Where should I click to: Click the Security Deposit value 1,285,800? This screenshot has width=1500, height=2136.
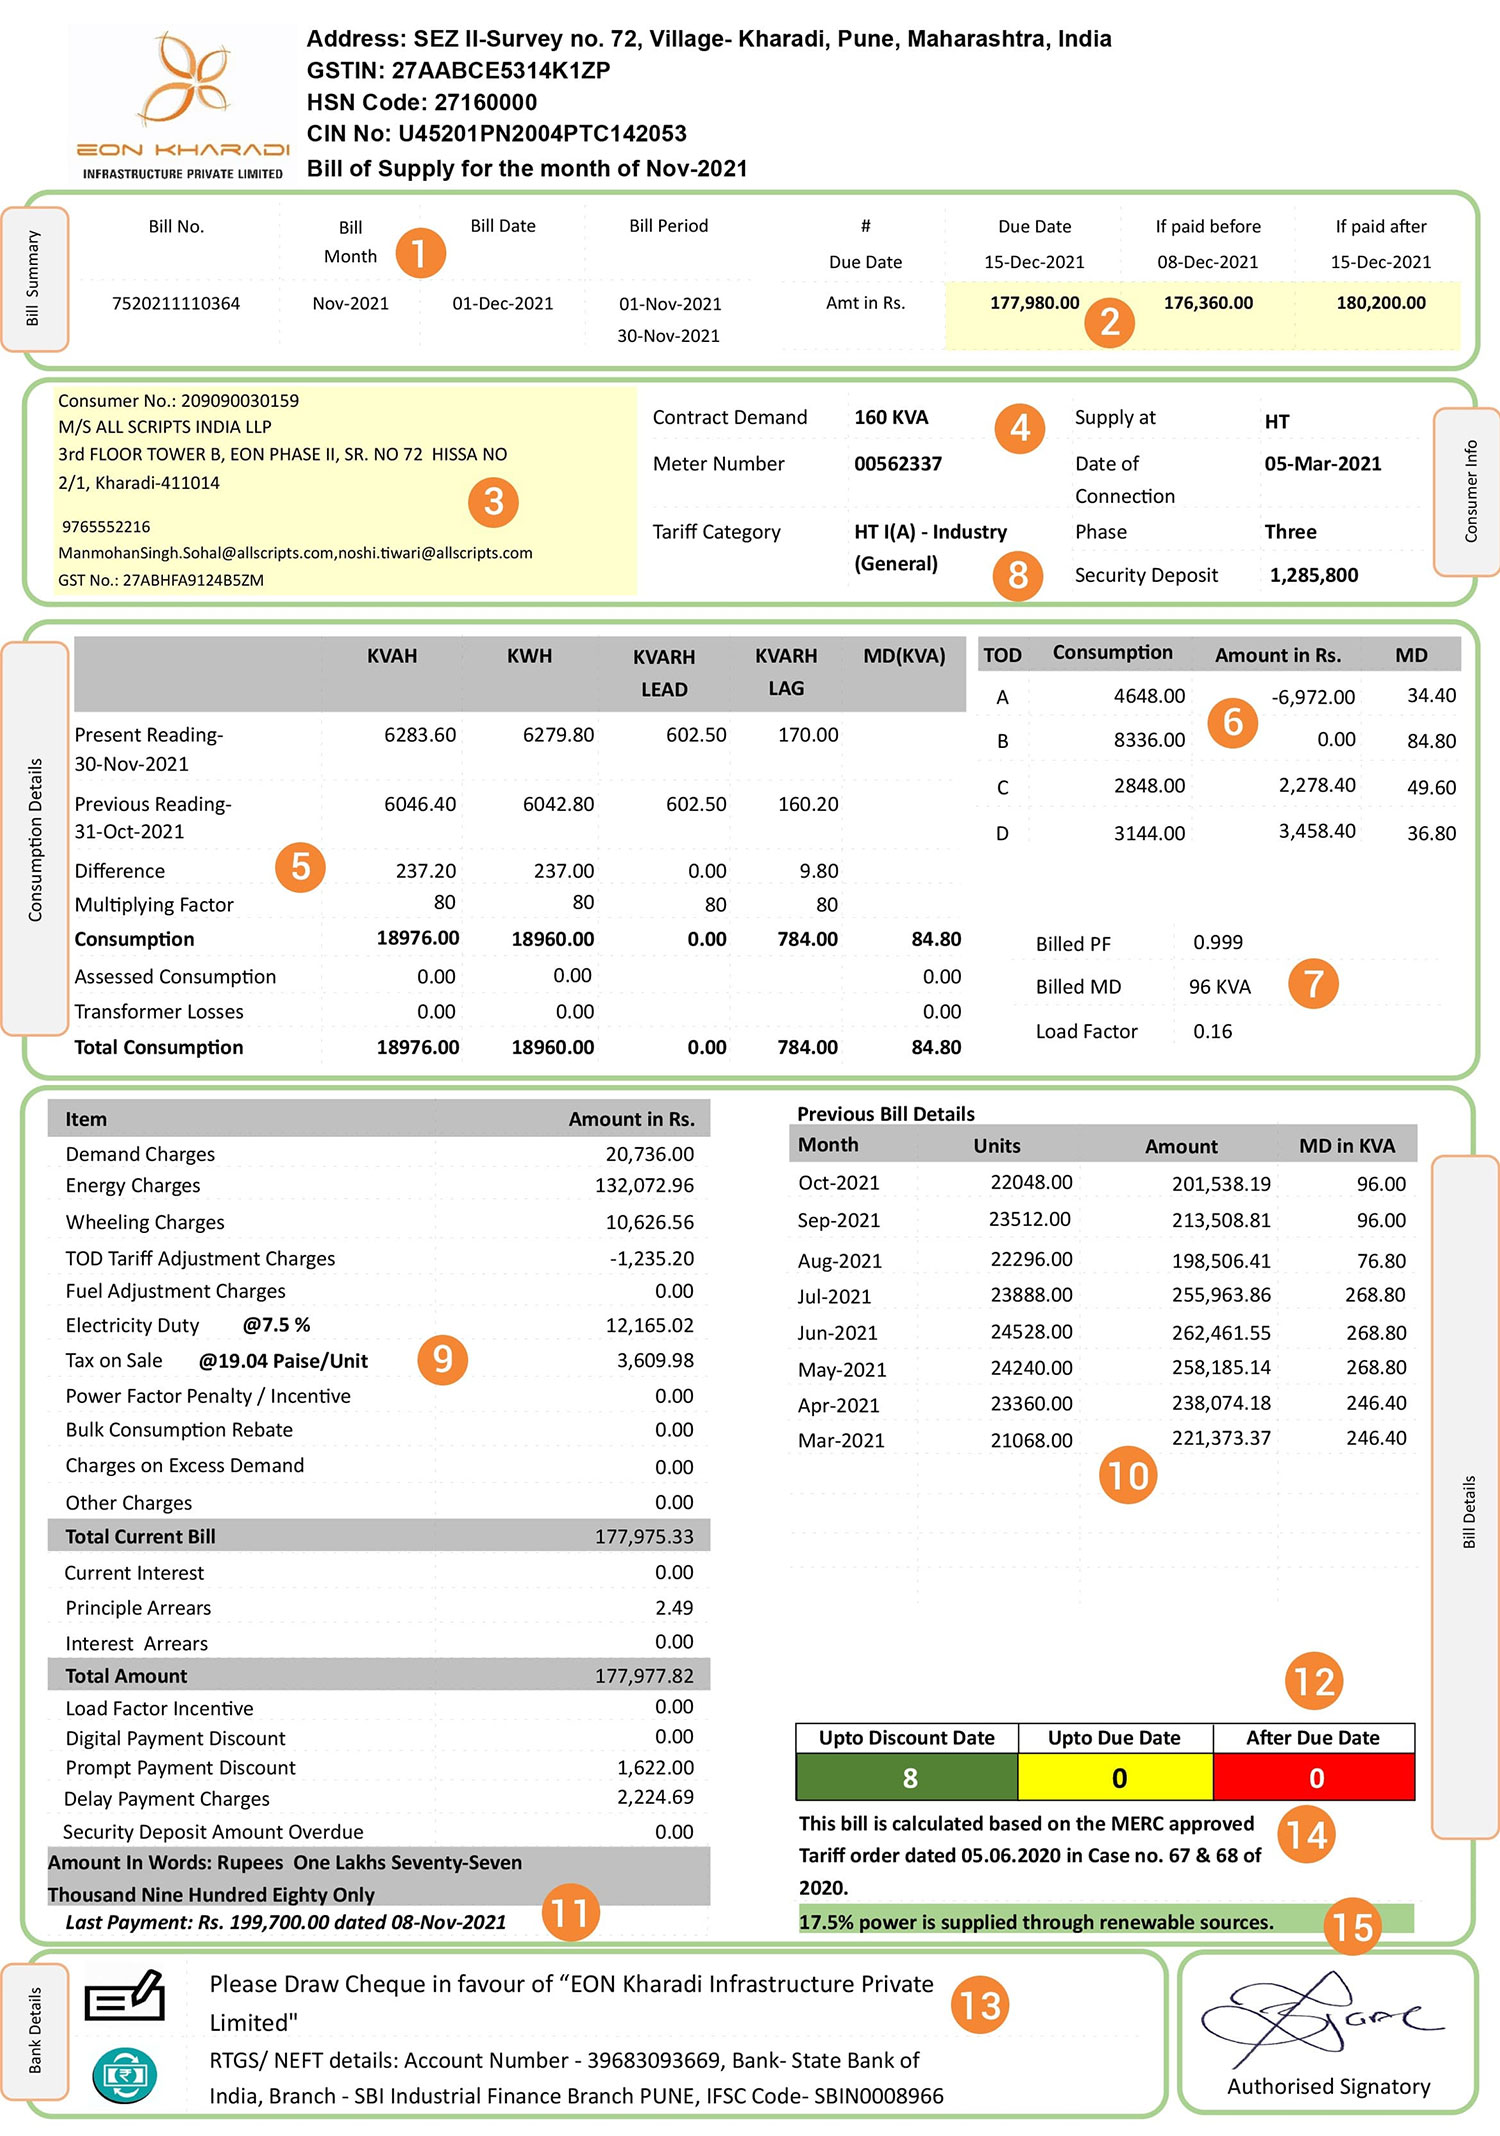(1314, 575)
